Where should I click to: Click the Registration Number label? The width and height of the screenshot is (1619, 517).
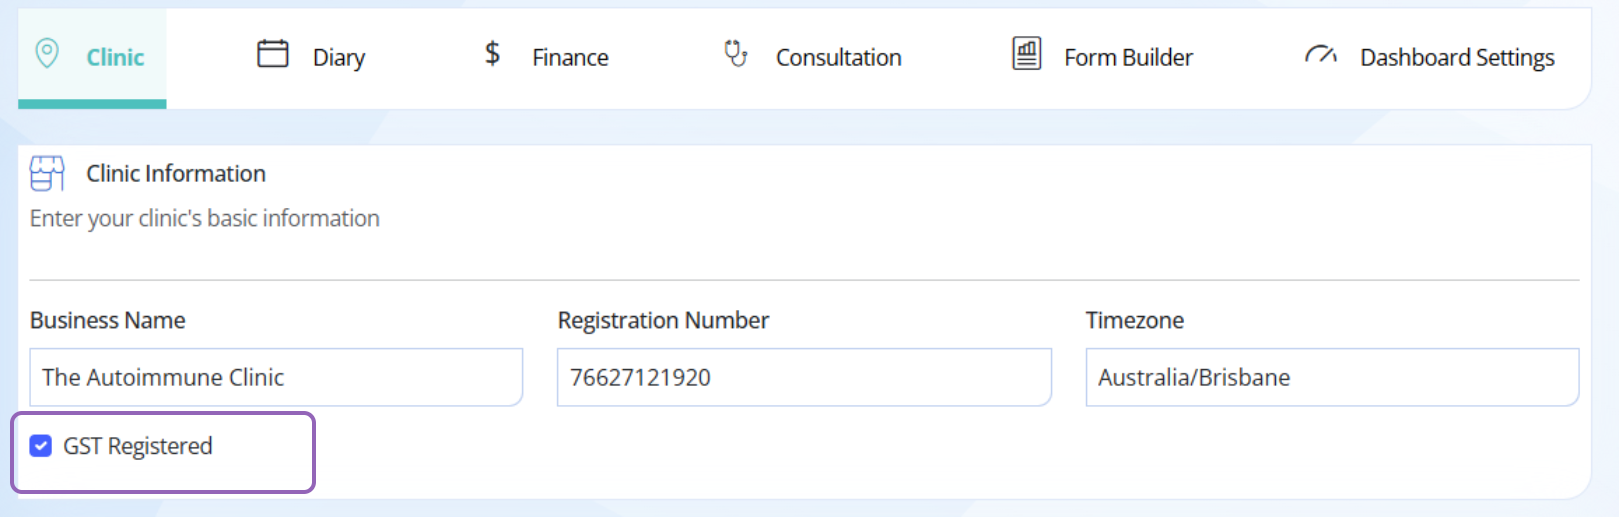663,320
